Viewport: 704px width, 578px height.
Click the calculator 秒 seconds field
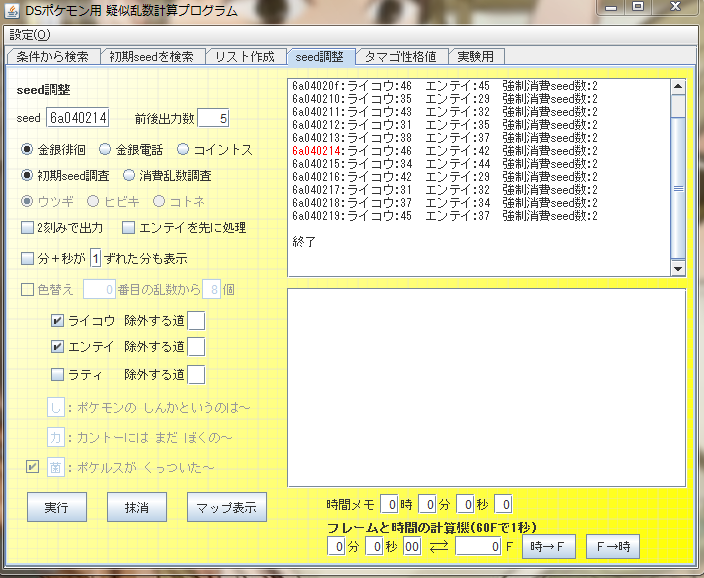(374, 547)
